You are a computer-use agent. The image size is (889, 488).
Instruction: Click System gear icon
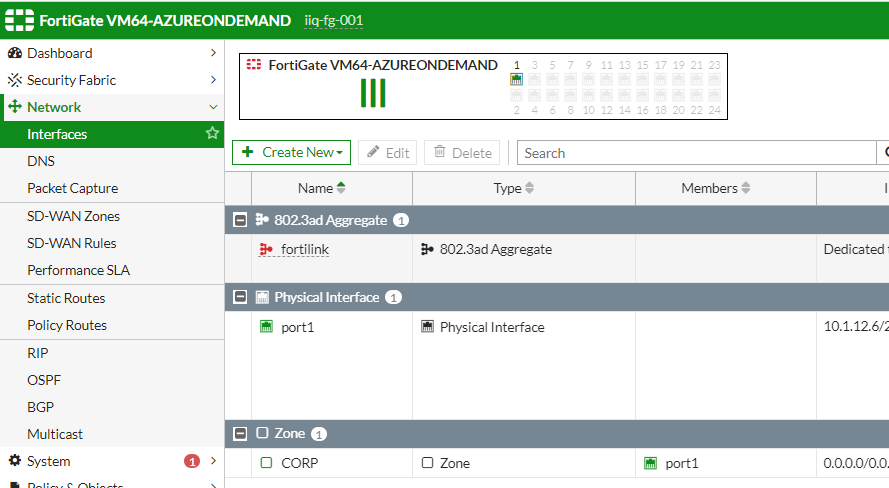tap(15, 460)
